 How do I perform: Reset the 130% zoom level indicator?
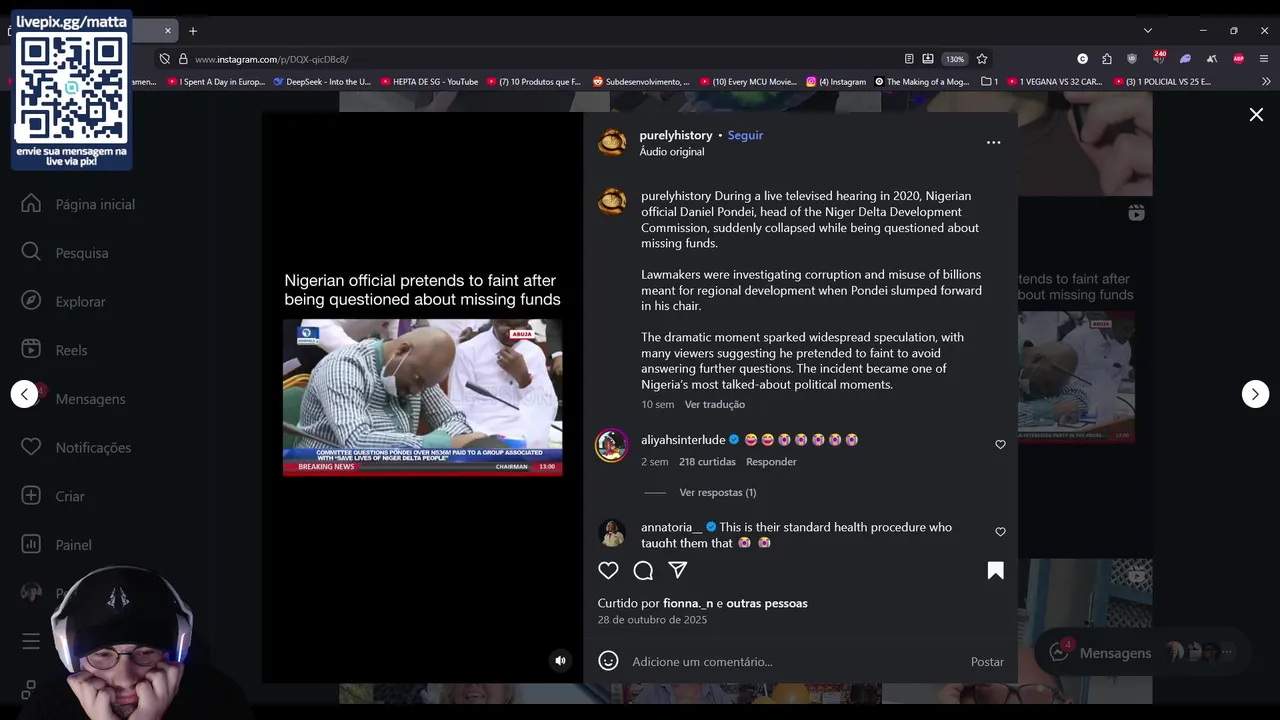click(x=955, y=59)
